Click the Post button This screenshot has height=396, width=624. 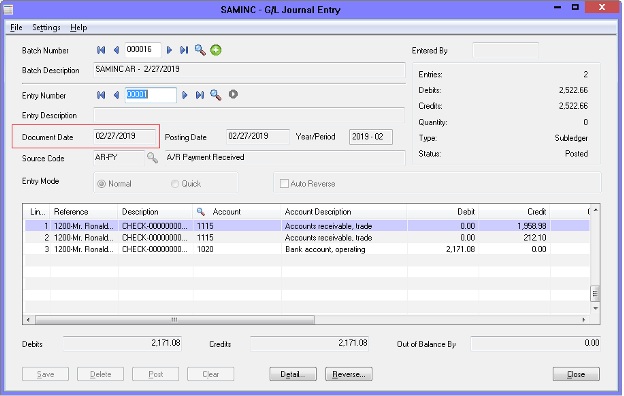pyautogui.click(x=156, y=374)
